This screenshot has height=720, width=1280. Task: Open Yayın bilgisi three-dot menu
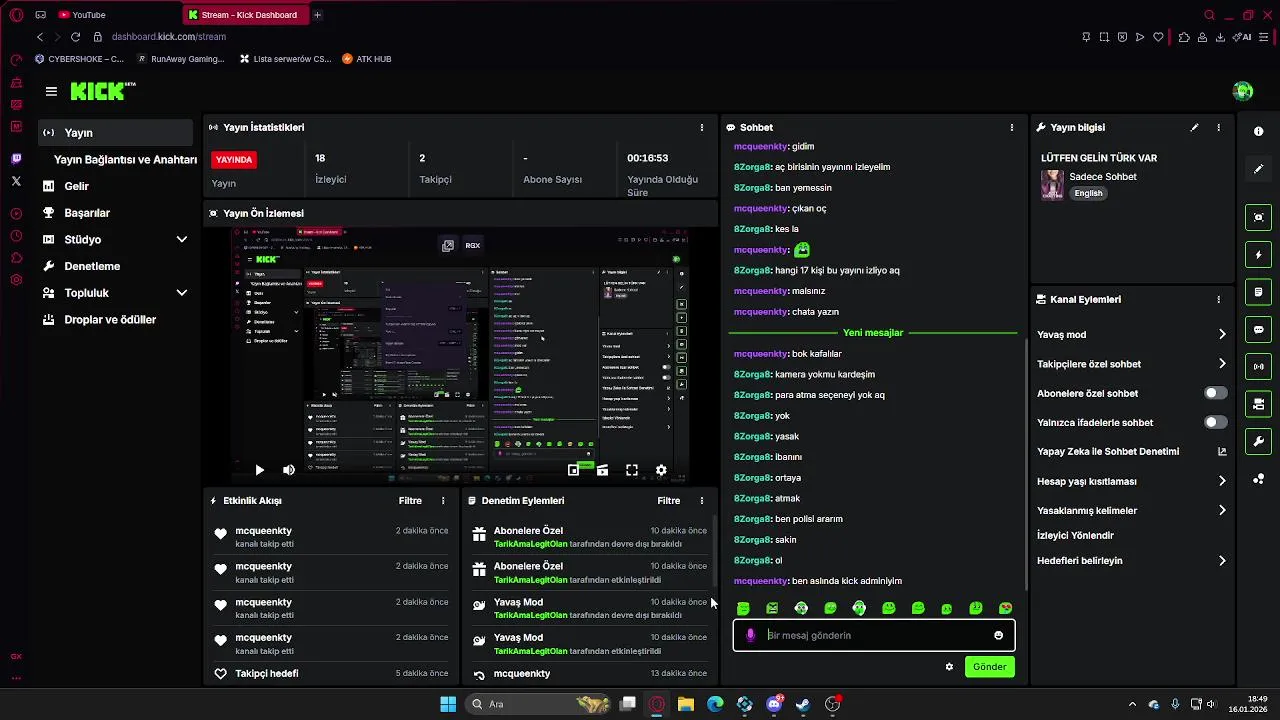point(1218,128)
